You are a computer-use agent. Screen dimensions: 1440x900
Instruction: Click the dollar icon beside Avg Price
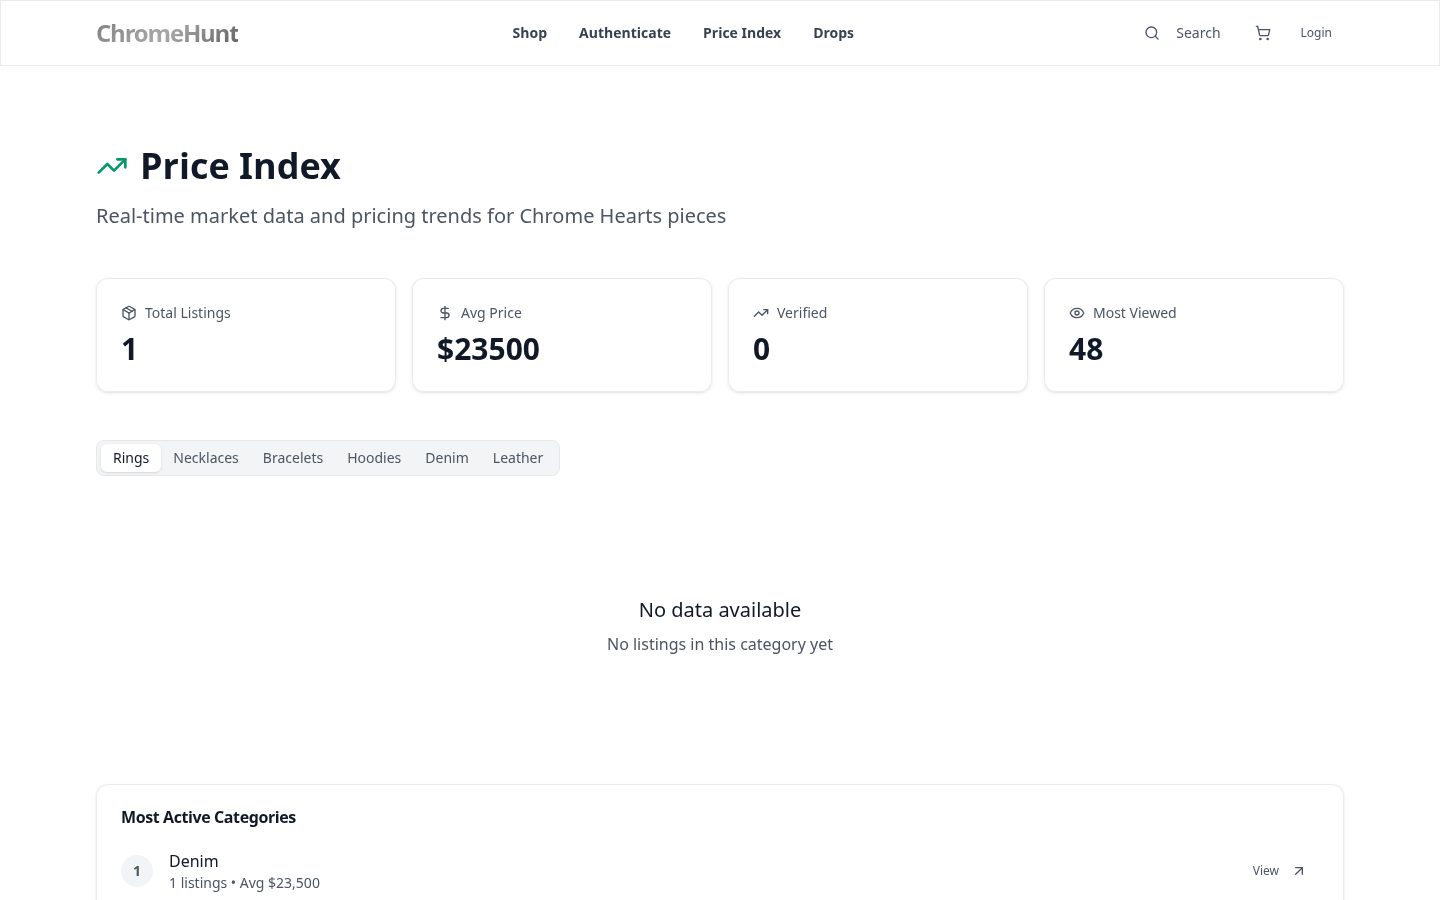pyautogui.click(x=445, y=313)
